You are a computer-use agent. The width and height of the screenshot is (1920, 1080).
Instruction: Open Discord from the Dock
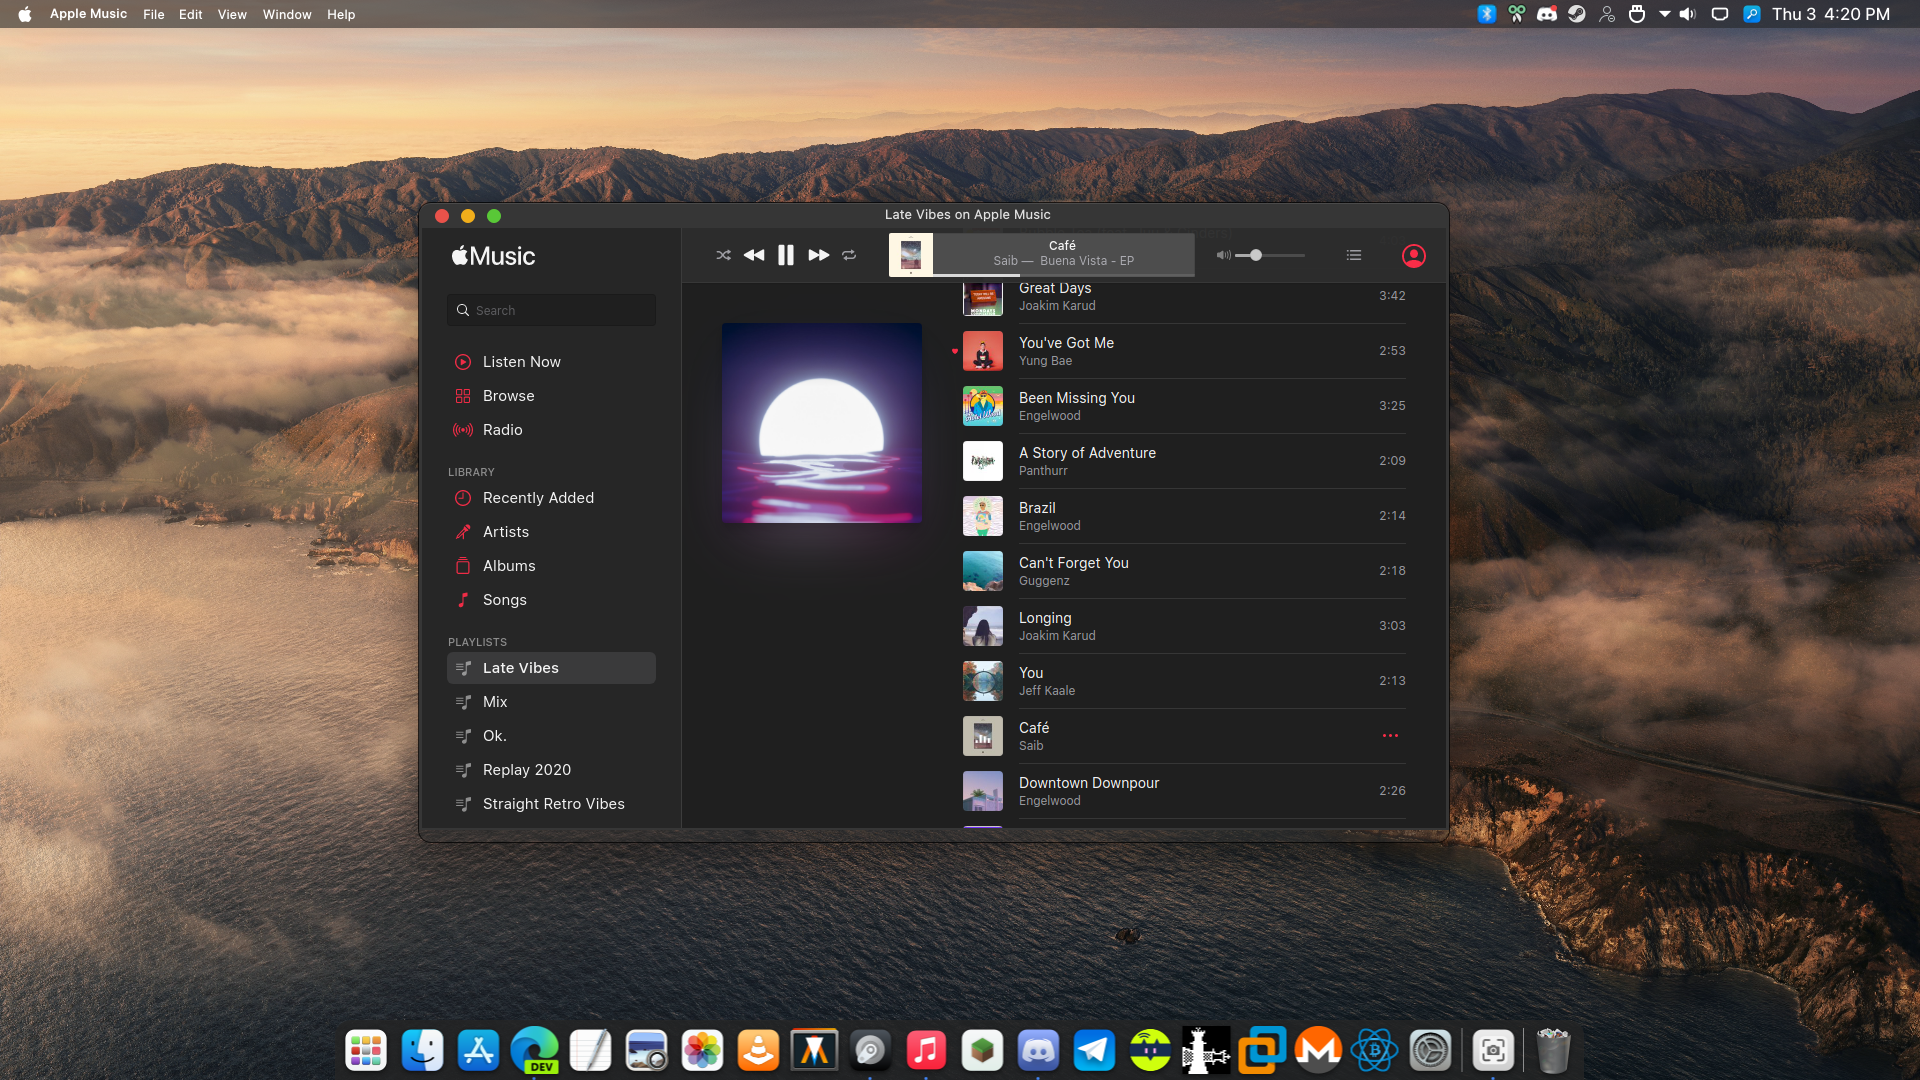(x=1038, y=1050)
